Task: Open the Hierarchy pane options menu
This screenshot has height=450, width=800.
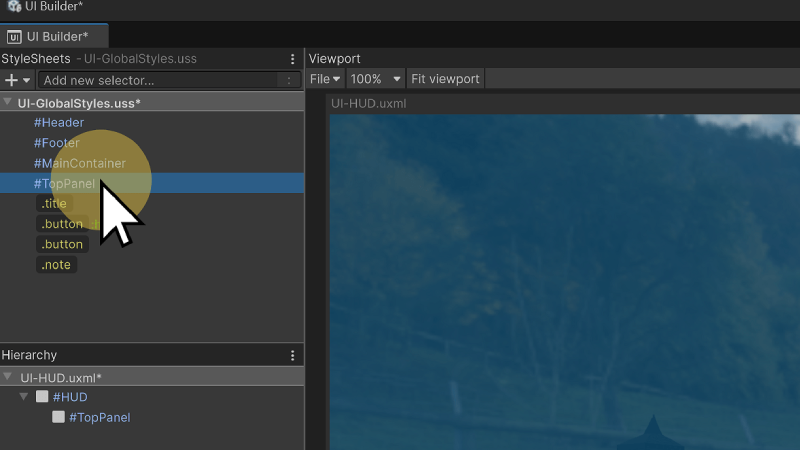Action: [x=292, y=355]
